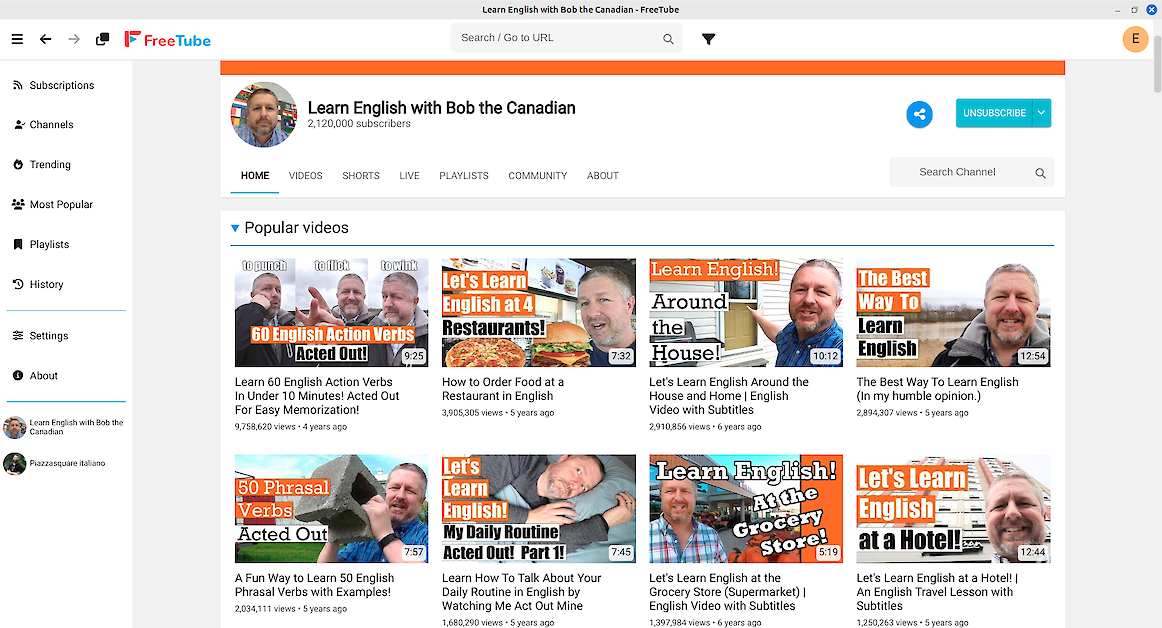Click the channel name heading 'Learn English with Bob the Canadian'

click(x=442, y=108)
